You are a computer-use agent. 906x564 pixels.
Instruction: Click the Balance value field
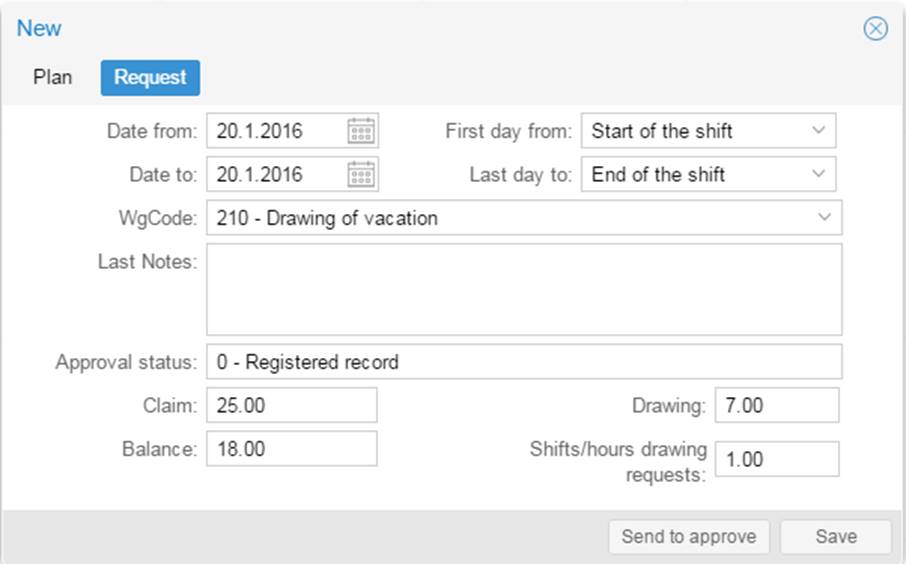click(x=291, y=449)
